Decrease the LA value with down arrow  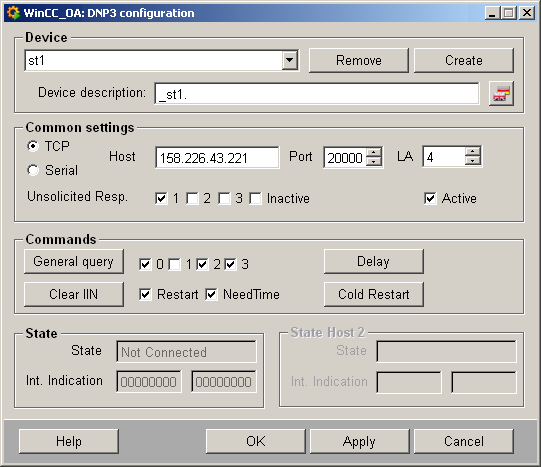[x=472, y=161]
